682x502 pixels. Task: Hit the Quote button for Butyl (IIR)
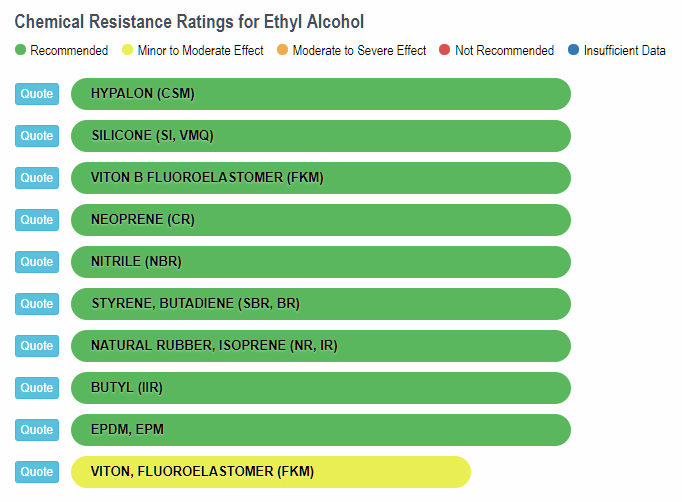(x=37, y=388)
